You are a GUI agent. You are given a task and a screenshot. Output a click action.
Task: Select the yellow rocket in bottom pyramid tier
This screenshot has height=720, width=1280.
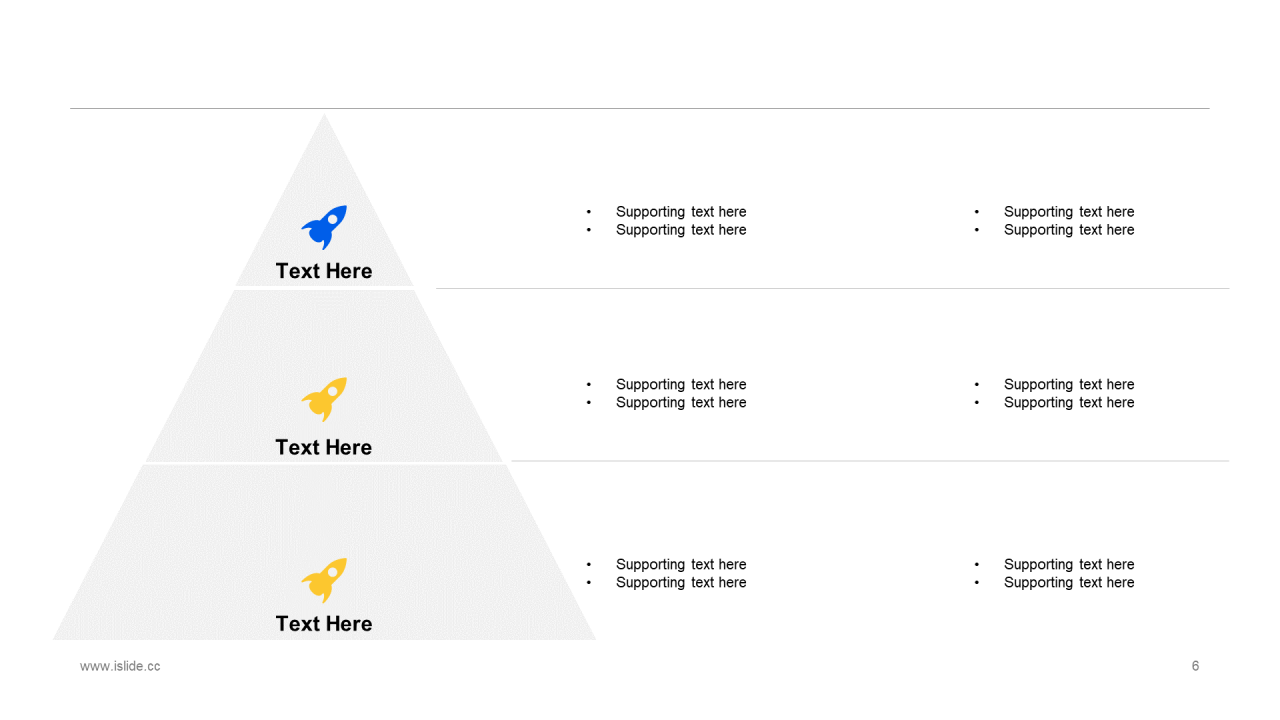pyautogui.click(x=324, y=580)
